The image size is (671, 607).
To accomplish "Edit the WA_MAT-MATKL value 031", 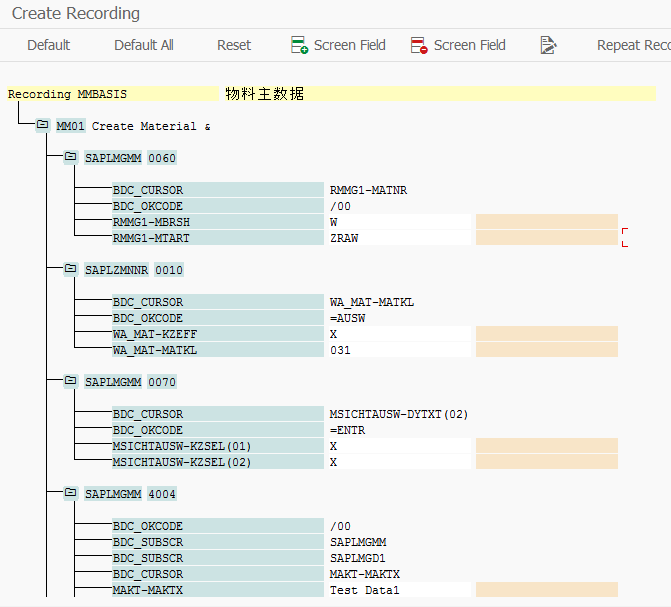I will point(399,350).
